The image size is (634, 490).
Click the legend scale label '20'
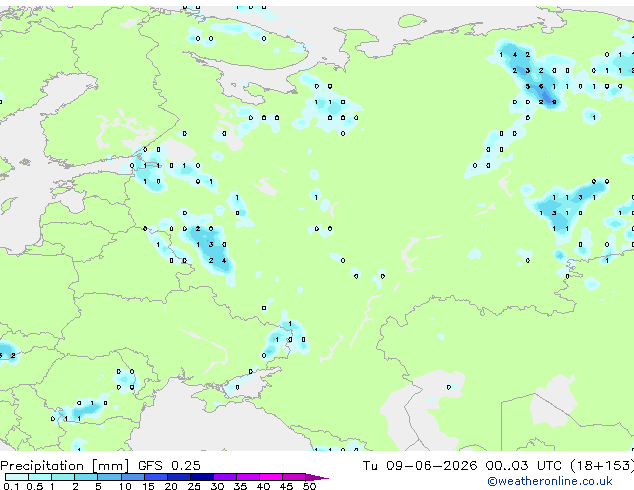pos(171,486)
